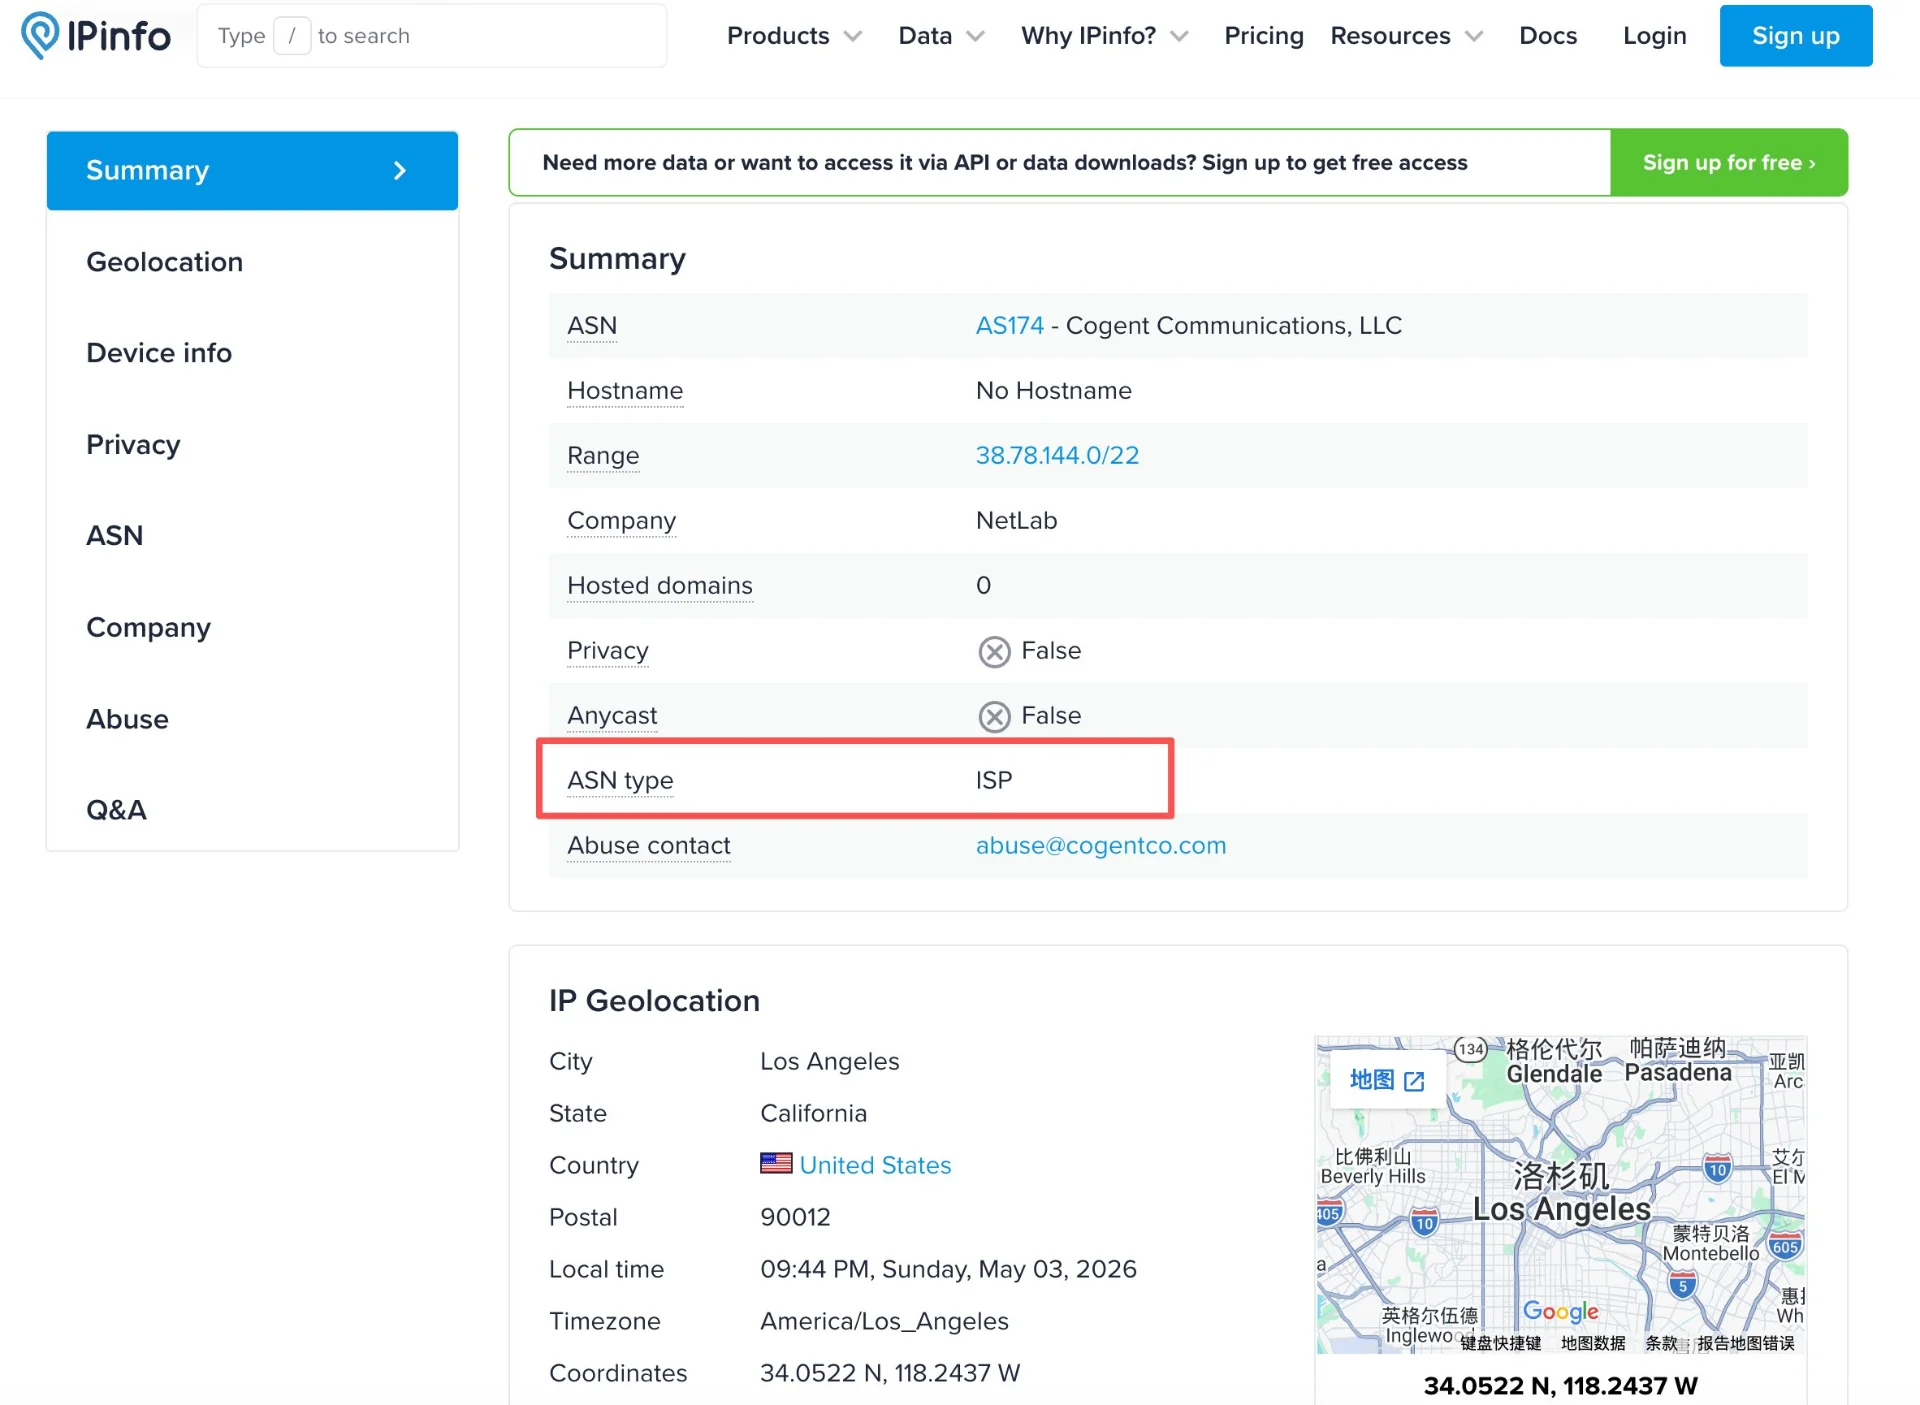
Task: Click coordinates caption below the map
Action: click(x=1560, y=1386)
